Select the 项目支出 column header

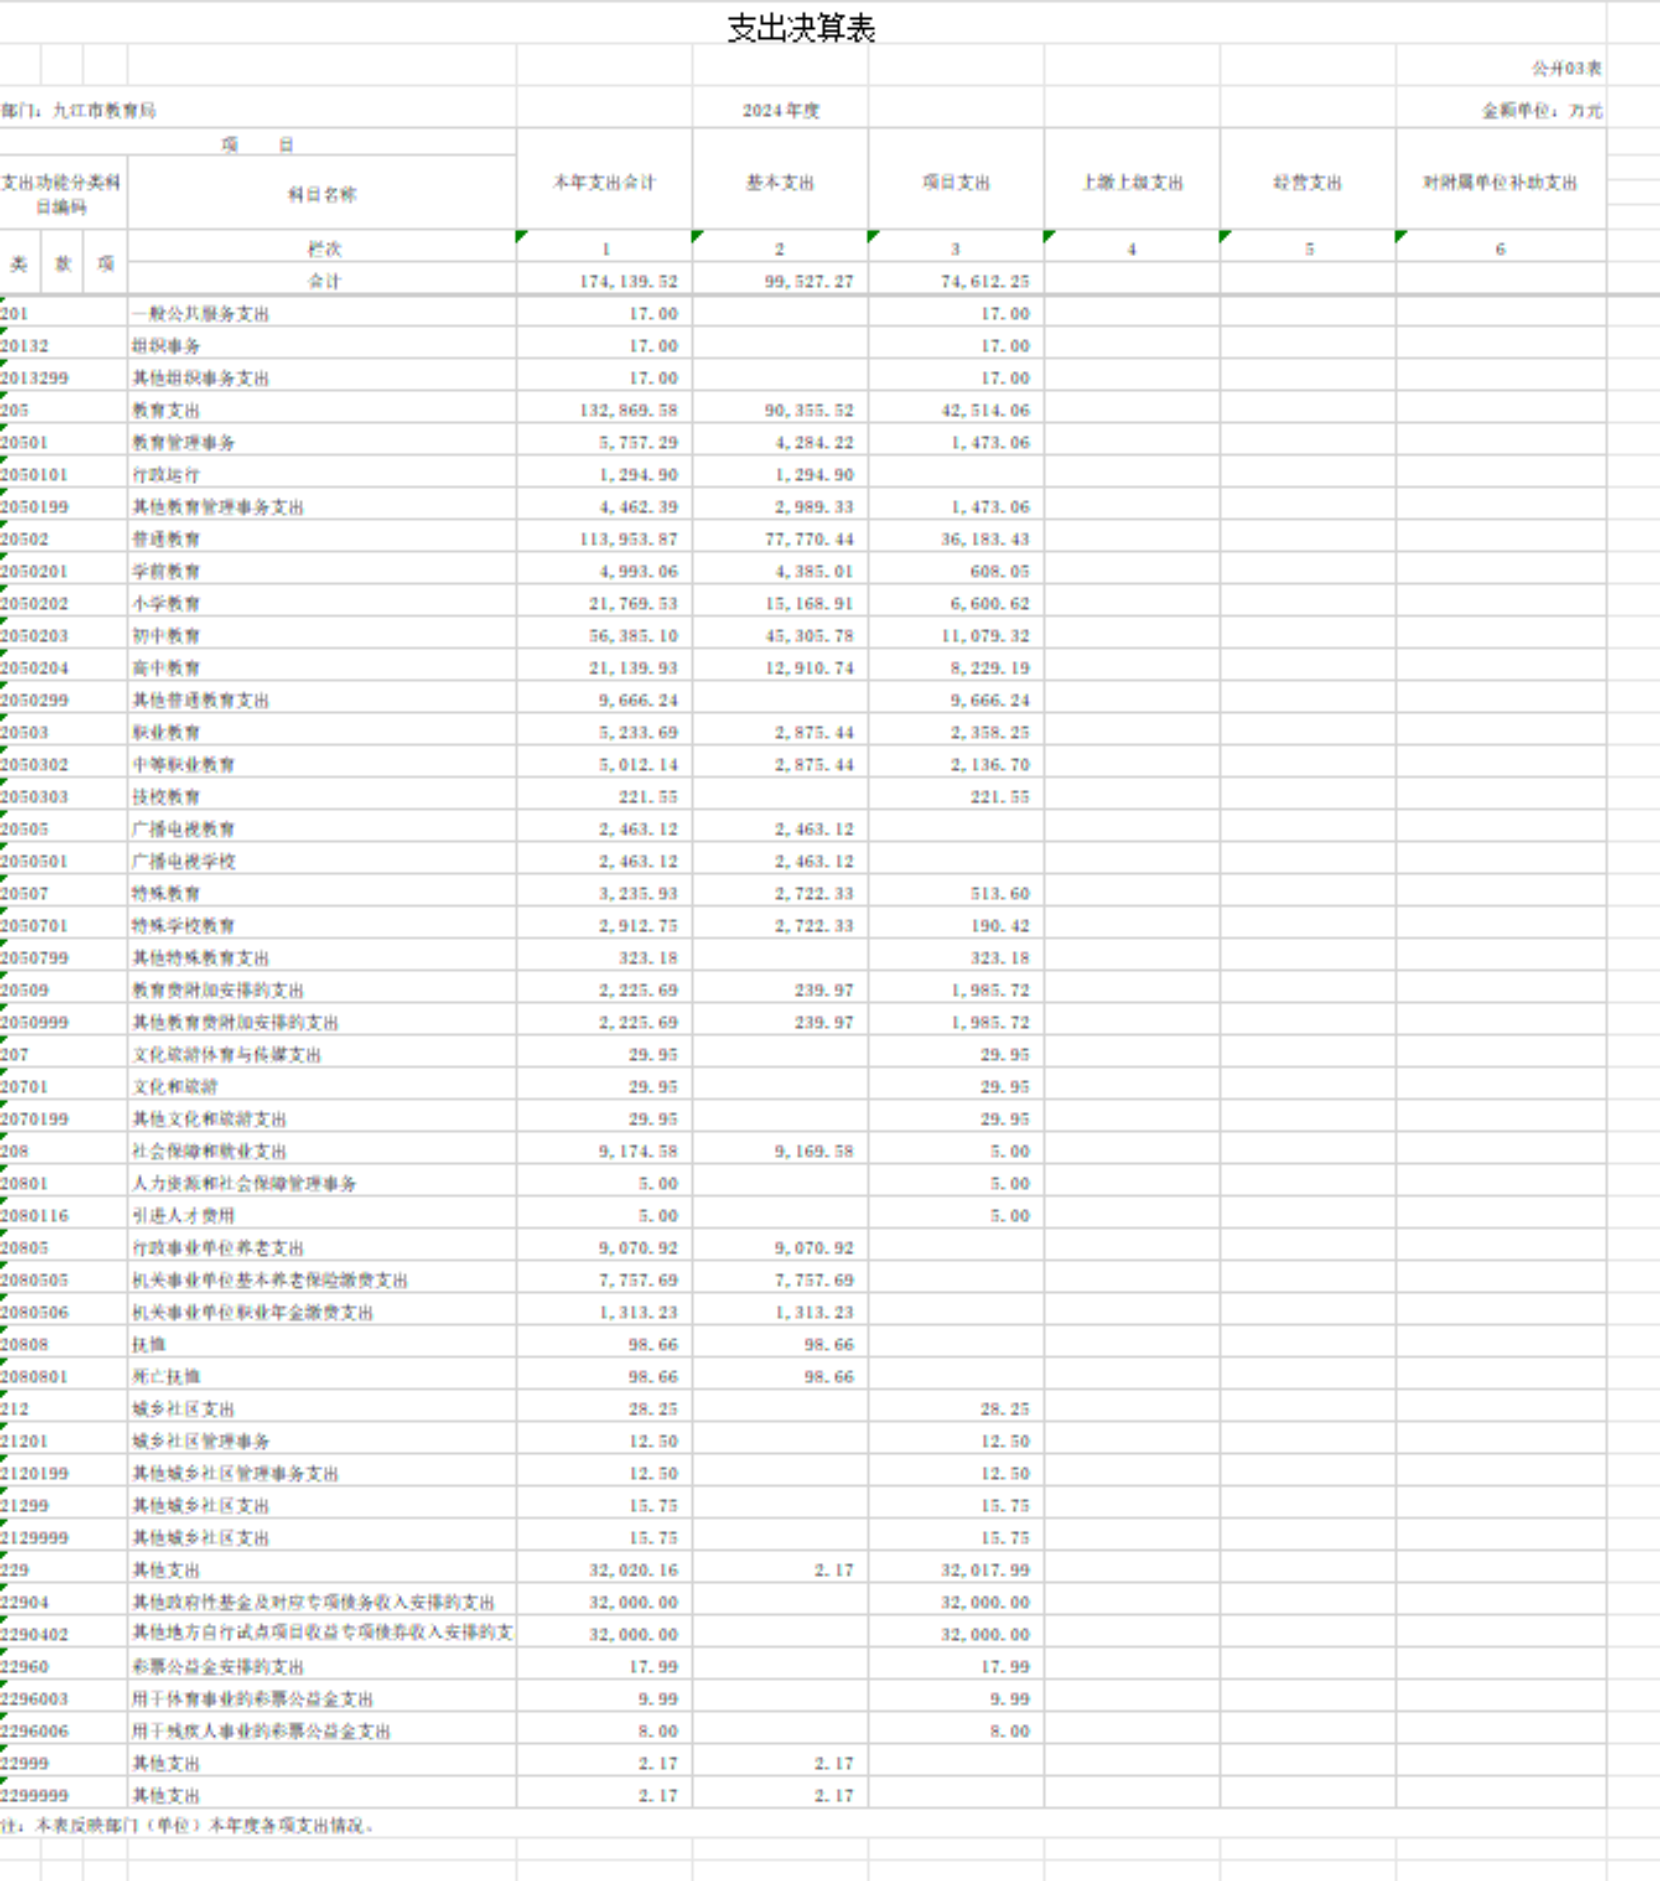tap(956, 182)
